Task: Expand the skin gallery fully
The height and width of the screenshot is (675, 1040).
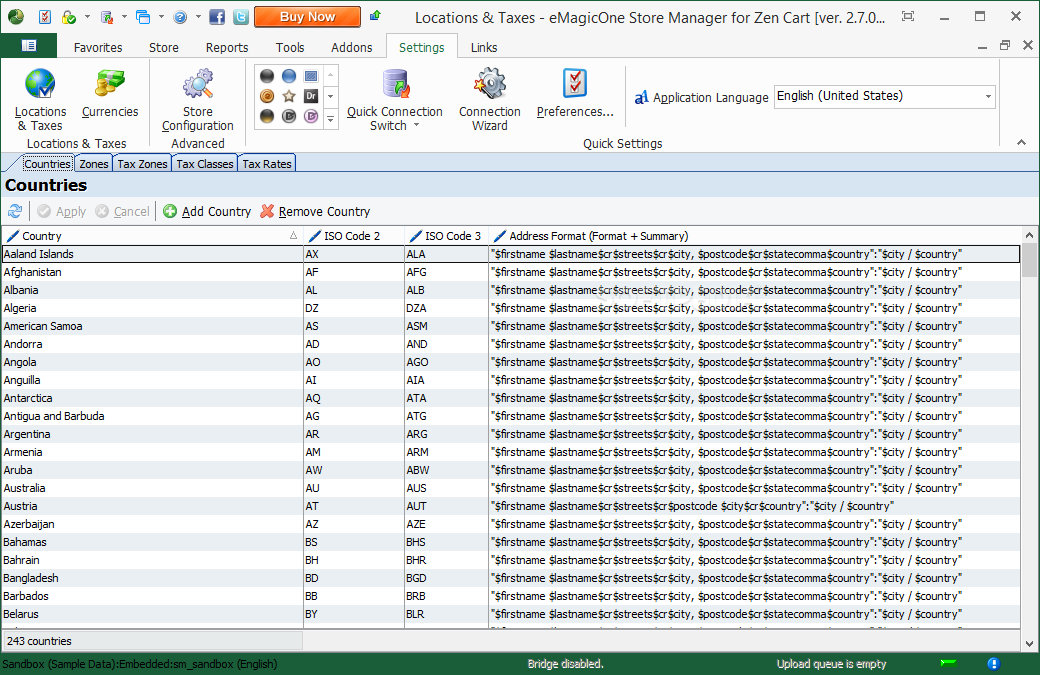Action: [x=330, y=118]
